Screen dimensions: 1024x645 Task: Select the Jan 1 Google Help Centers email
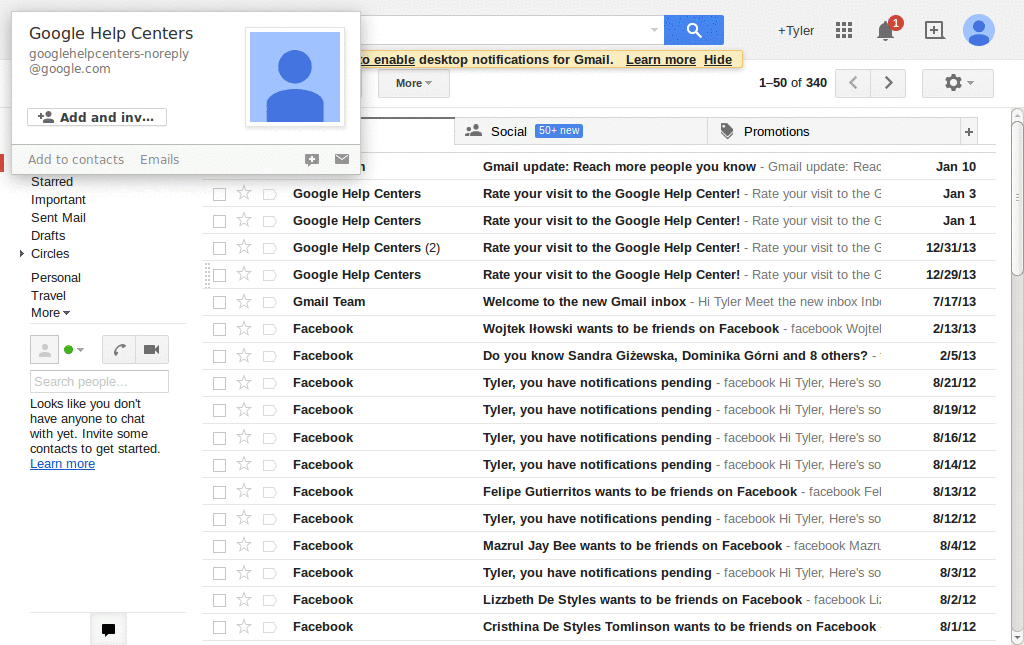click(219, 221)
